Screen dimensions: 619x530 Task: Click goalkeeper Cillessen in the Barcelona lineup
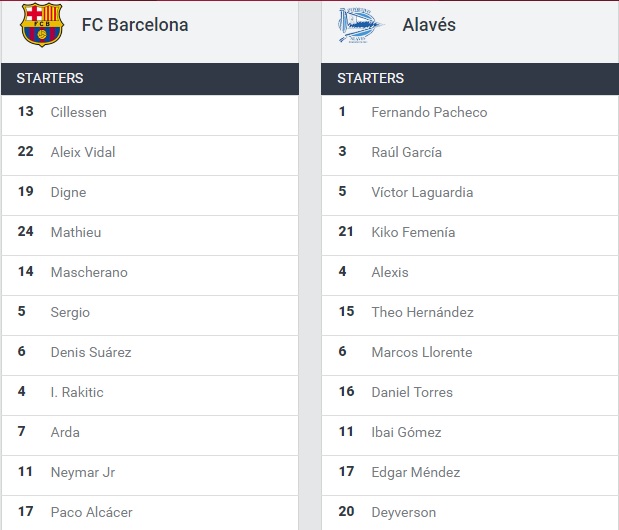[78, 112]
